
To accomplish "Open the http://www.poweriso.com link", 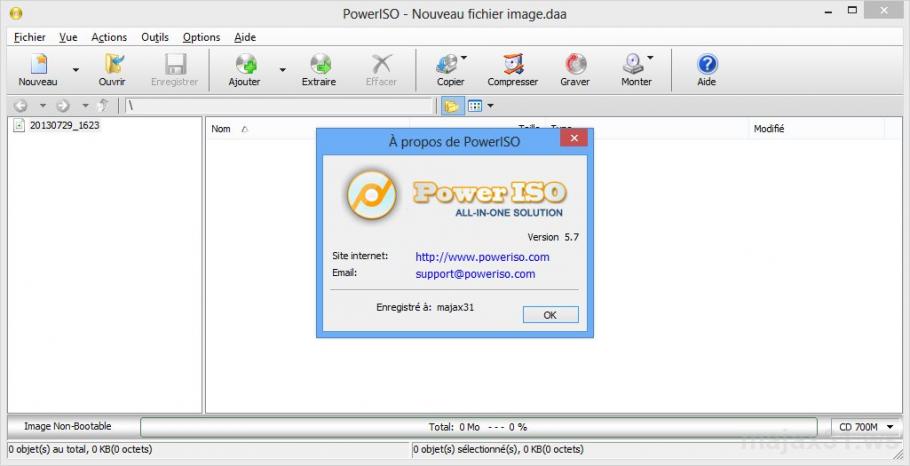I will [x=482, y=257].
